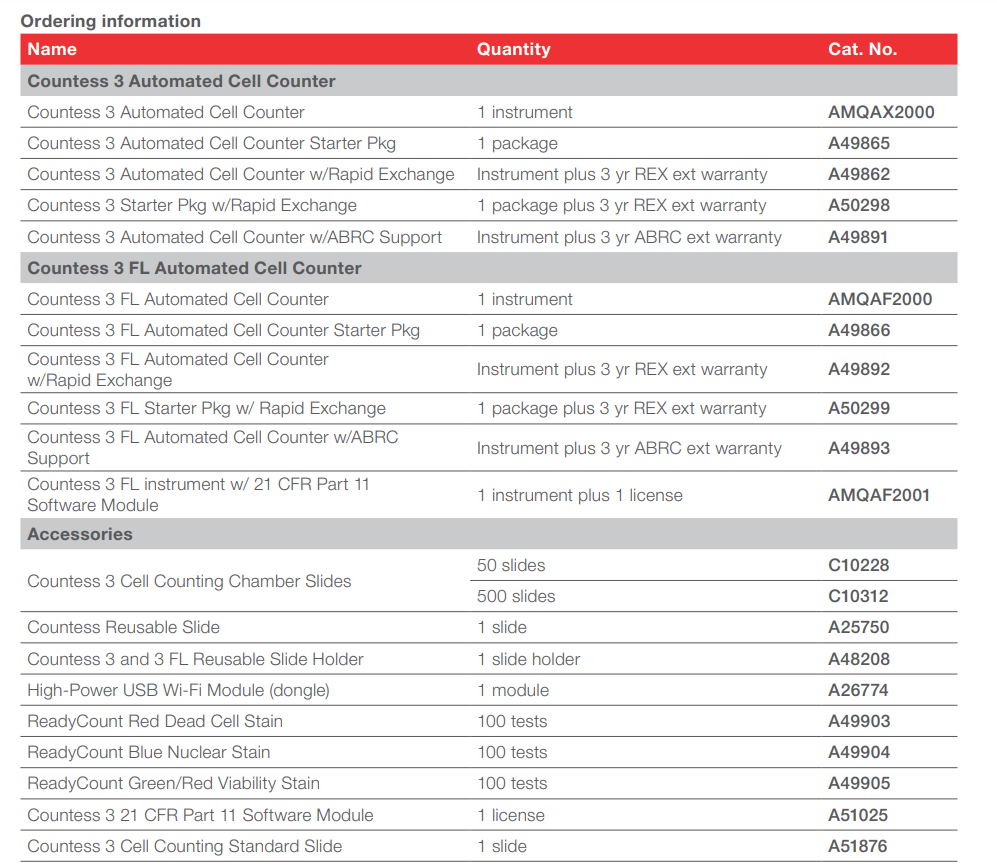Viewport: 997px width, 866px height.
Task: Click catalog number "C10228"
Action: pyautogui.click(x=858, y=565)
